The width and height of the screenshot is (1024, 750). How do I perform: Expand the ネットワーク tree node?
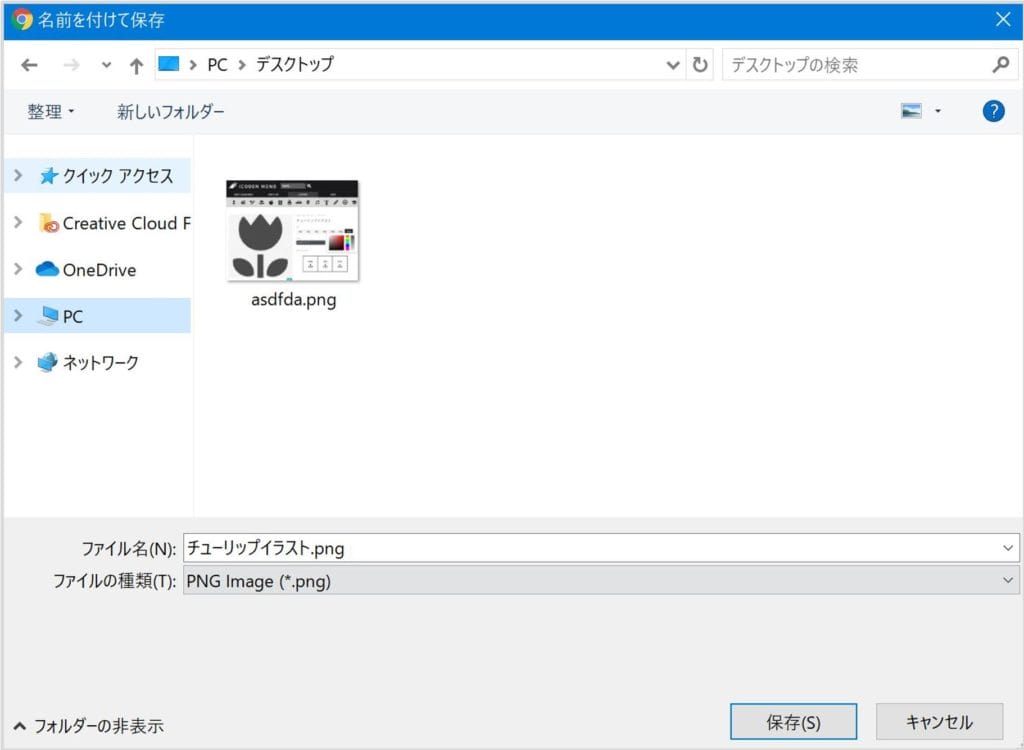click(18, 362)
